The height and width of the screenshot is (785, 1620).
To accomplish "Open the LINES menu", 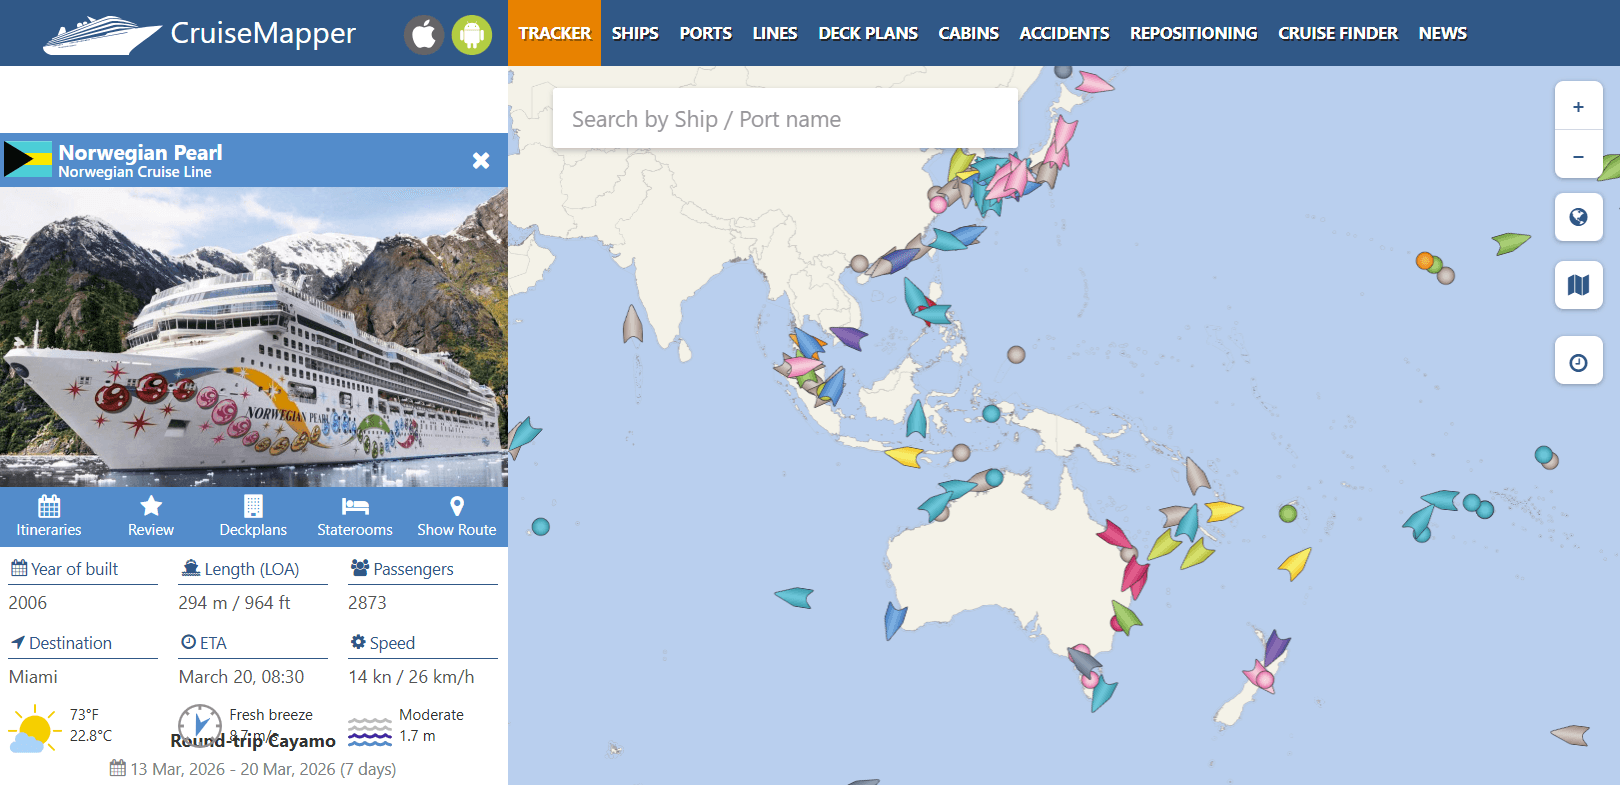I will pos(775,33).
